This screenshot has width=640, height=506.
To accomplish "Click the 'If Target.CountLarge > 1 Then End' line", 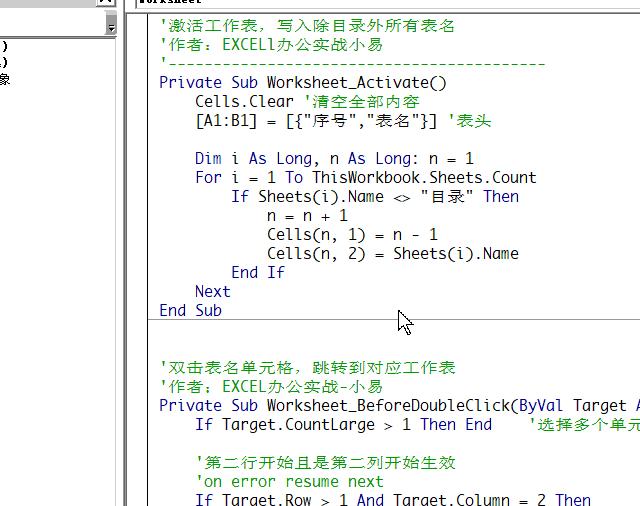I will click(x=343, y=425).
